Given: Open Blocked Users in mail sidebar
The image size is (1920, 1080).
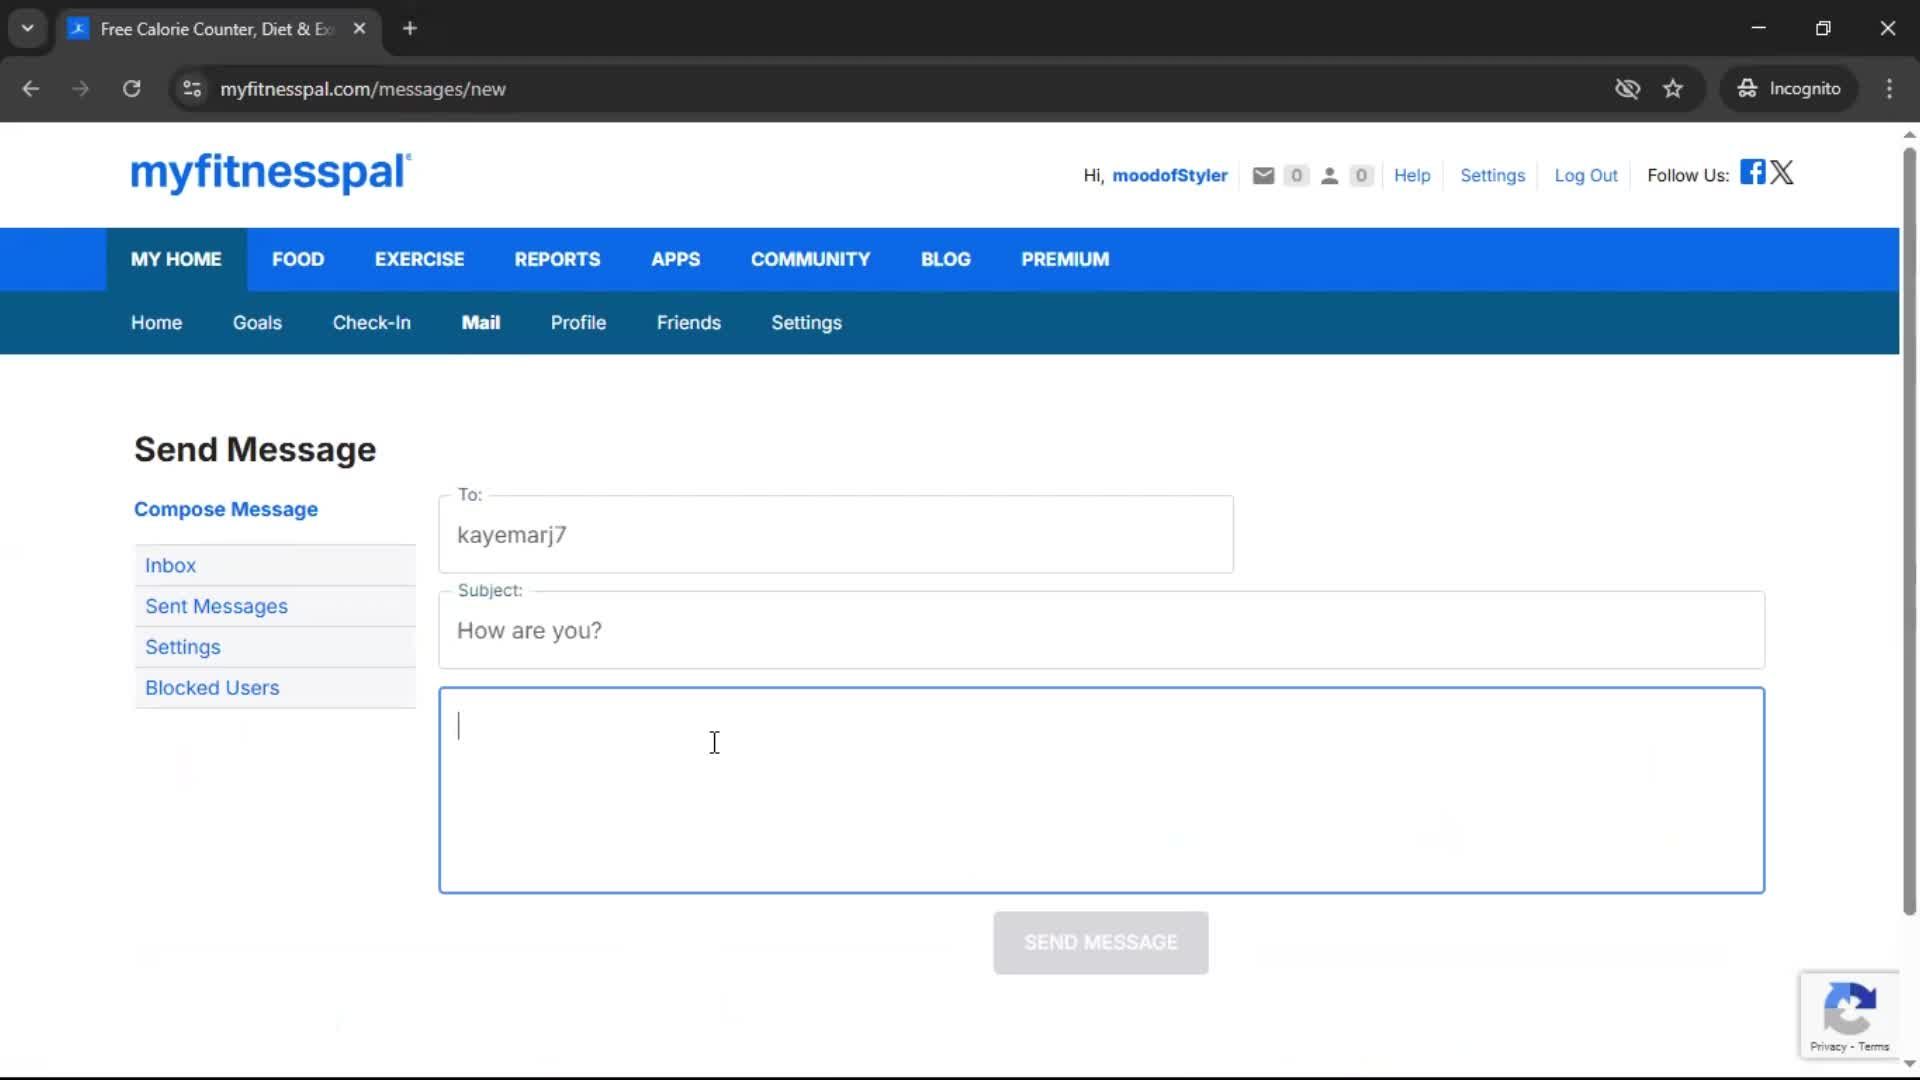Looking at the screenshot, I should 275,688.
